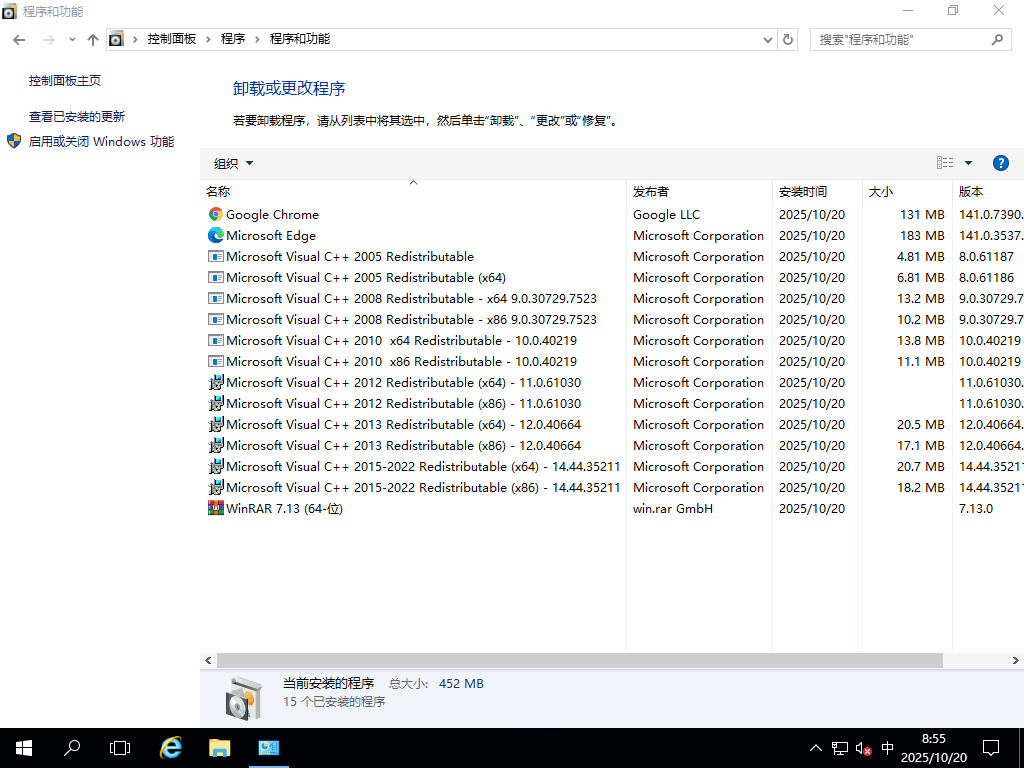Click the back navigation arrow
The height and width of the screenshot is (768, 1024).
[18, 39]
